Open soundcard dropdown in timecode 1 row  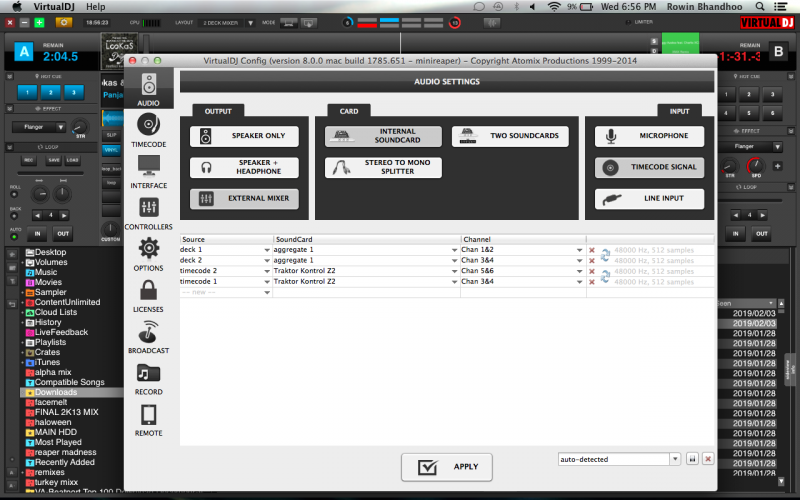click(454, 282)
